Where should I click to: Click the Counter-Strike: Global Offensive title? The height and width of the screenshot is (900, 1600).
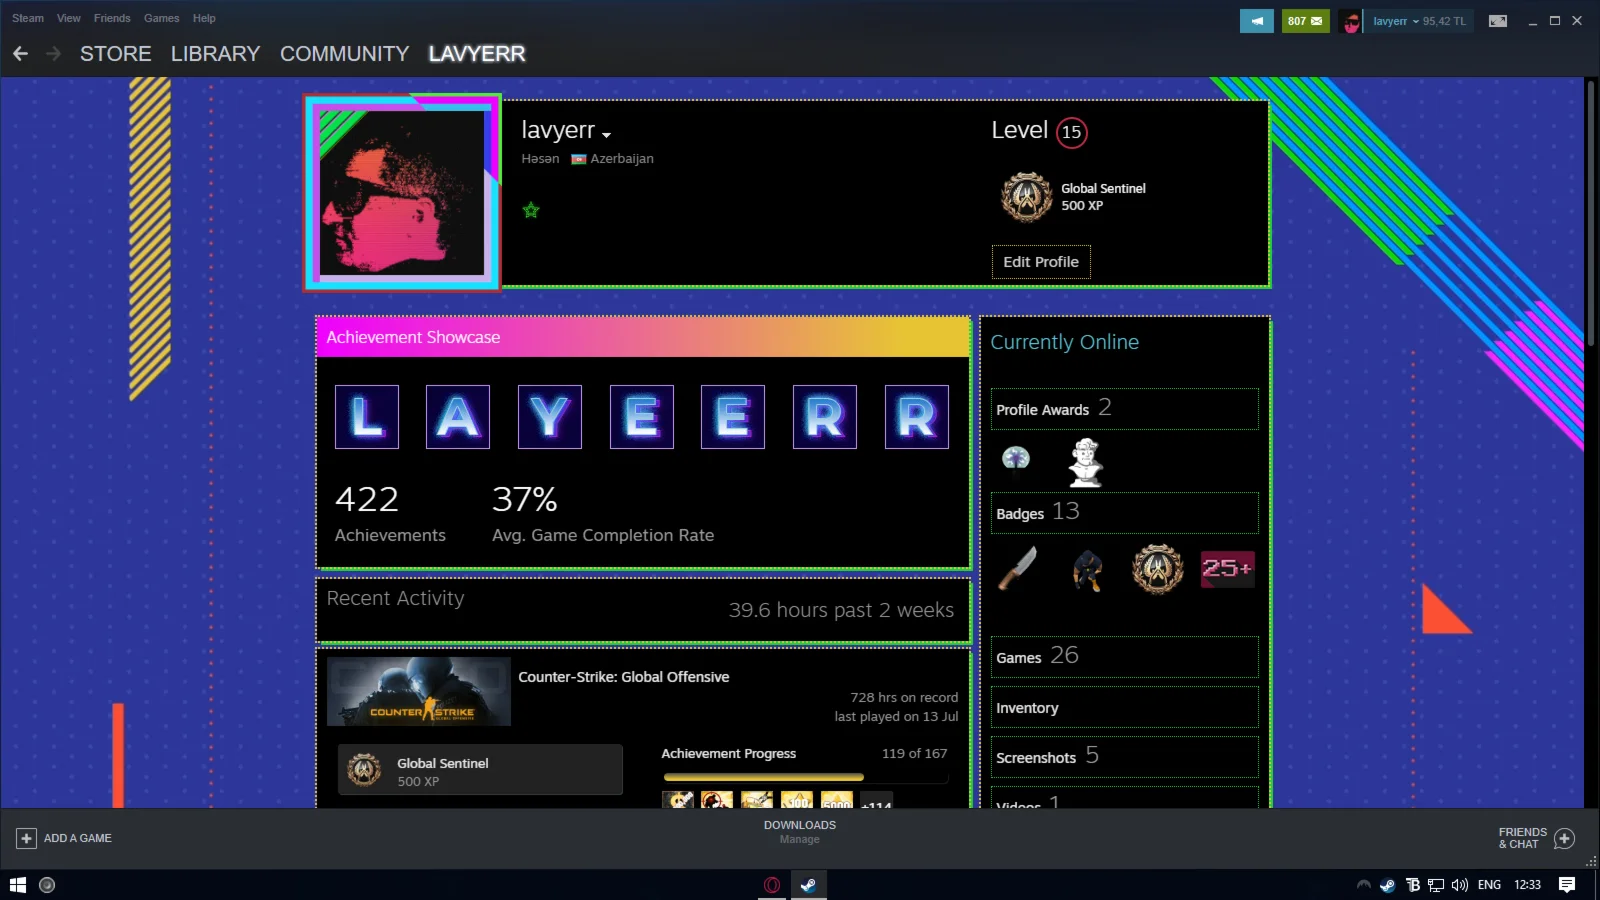624,677
